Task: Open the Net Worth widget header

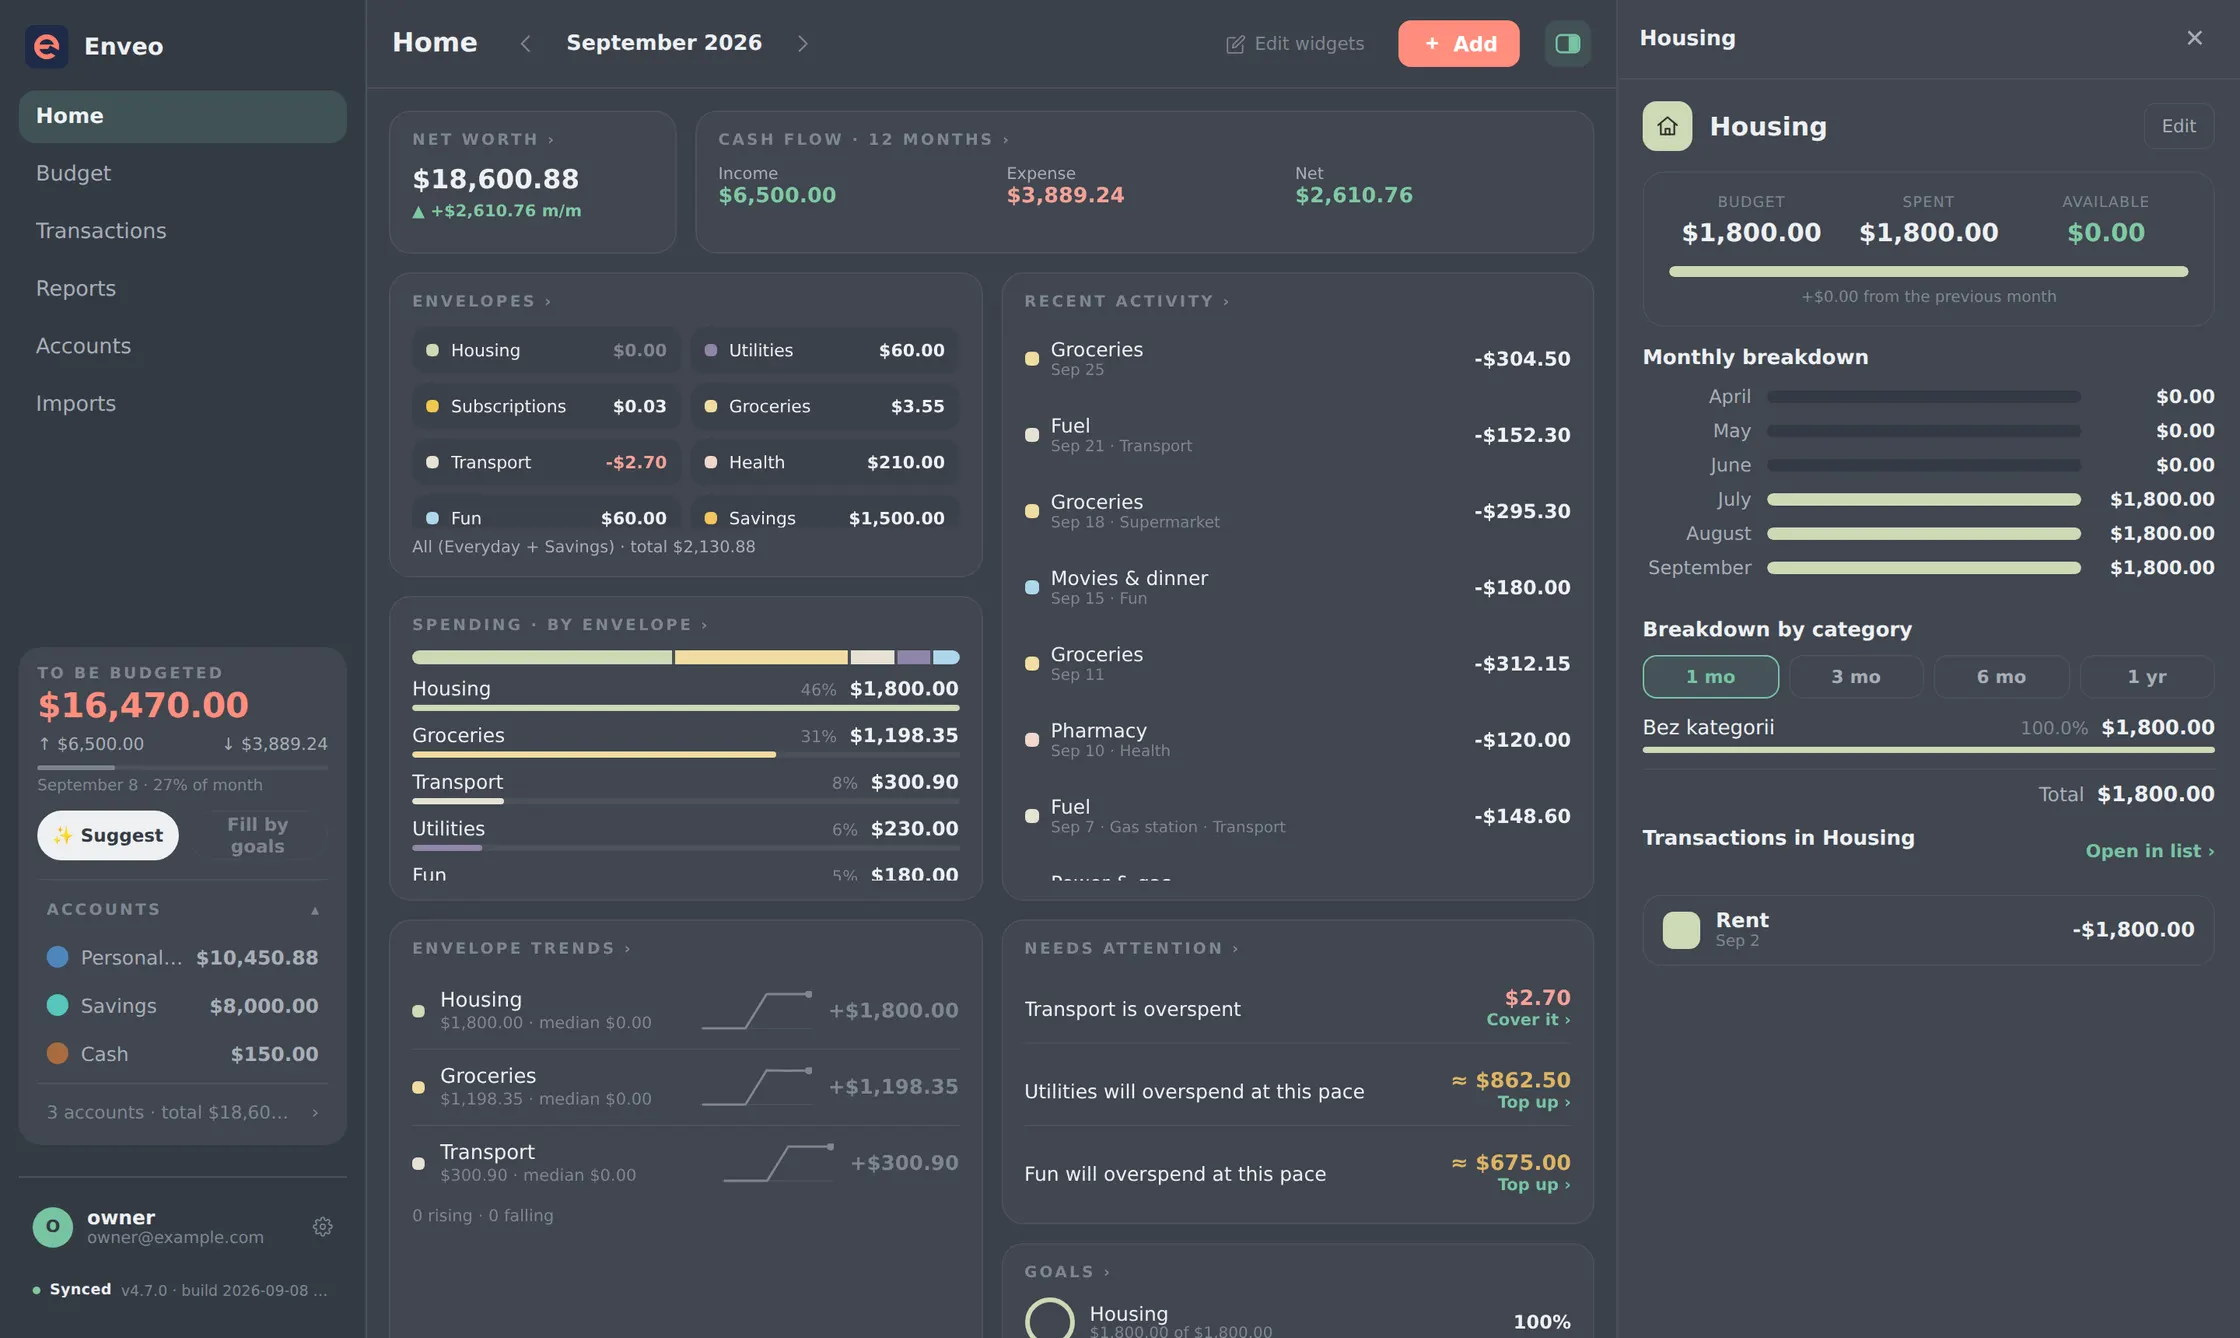Action: click(x=483, y=139)
